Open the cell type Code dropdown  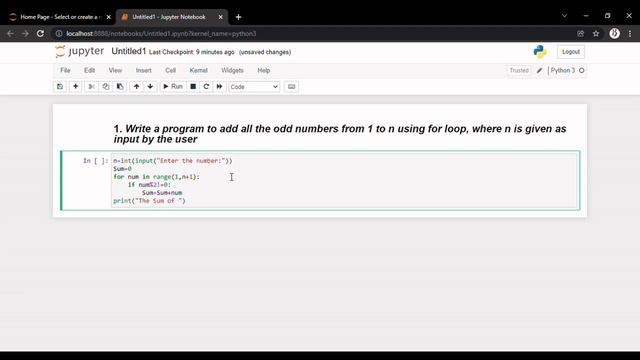[x=254, y=87]
